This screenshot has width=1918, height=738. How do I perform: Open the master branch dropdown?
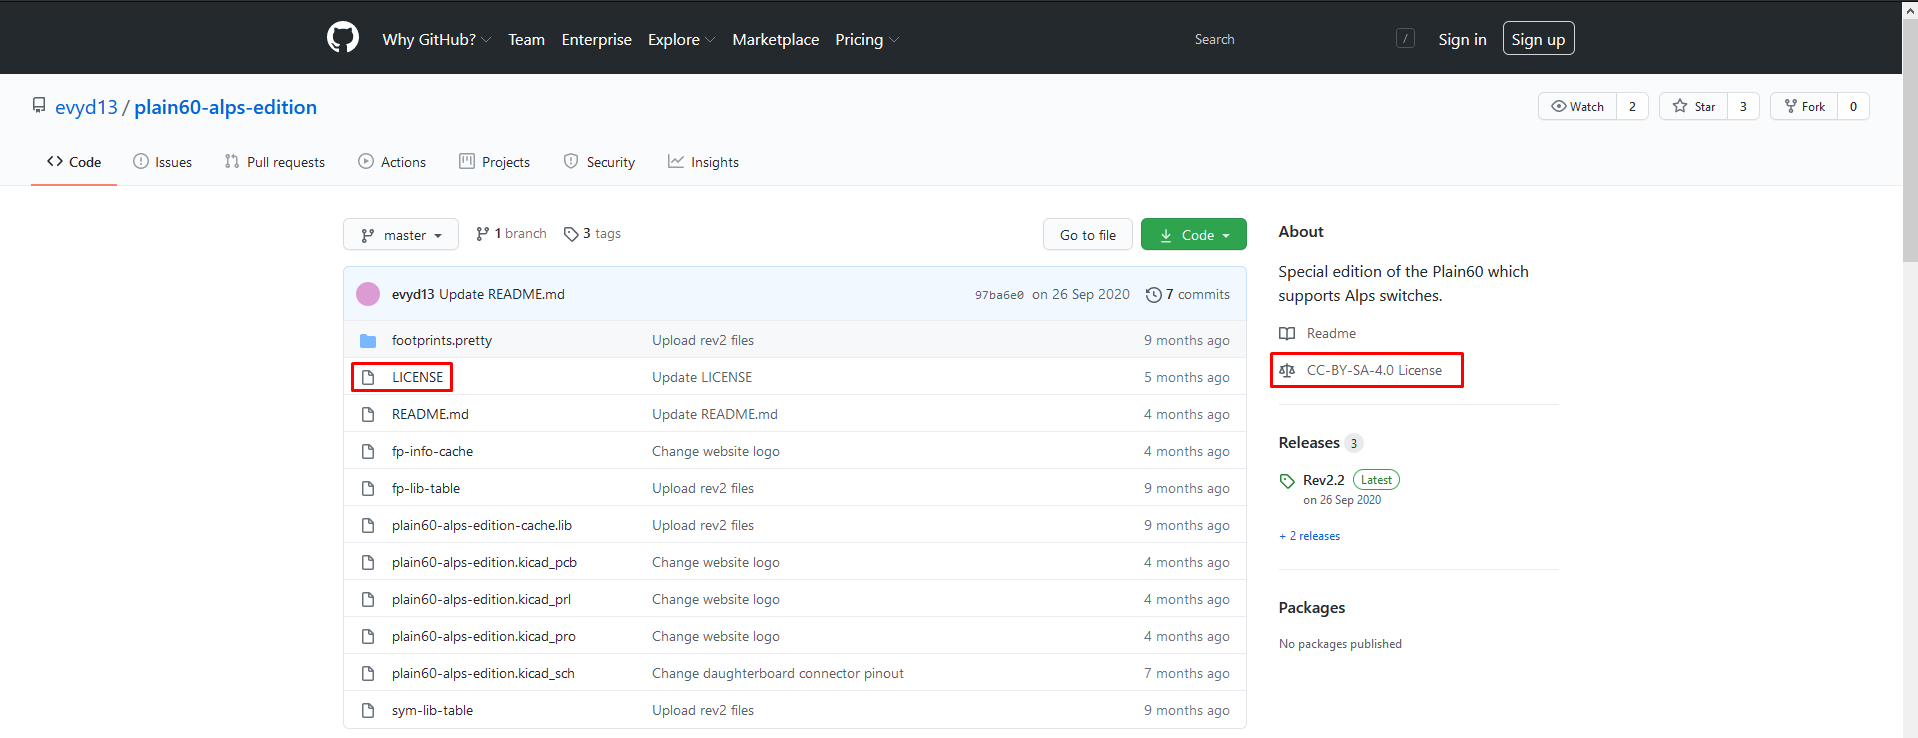(401, 235)
